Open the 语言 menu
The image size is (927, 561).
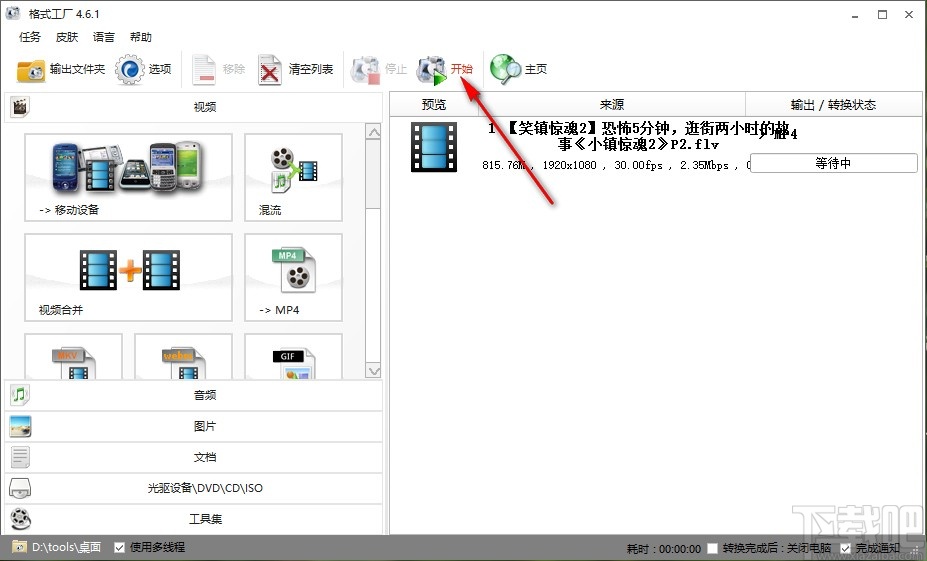point(103,37)
